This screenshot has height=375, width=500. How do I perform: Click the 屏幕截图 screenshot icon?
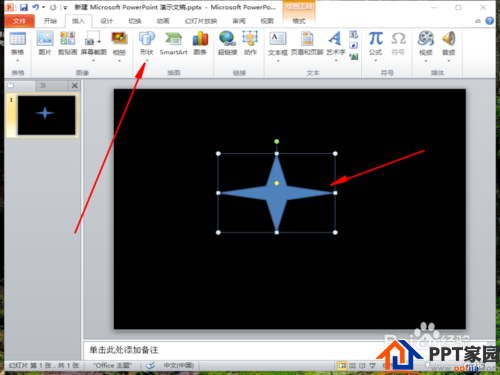click(93, 39)
